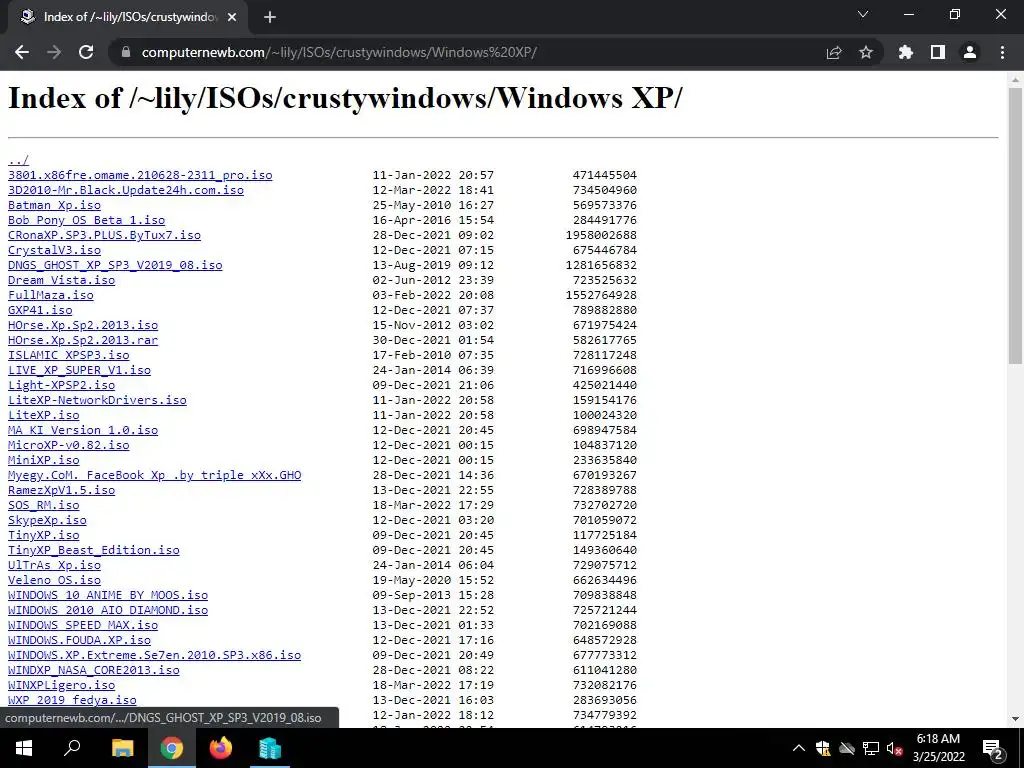Screen dimensions: 1024x768
Task: Share this page using the share icon
Action: (x=834, y=52)
